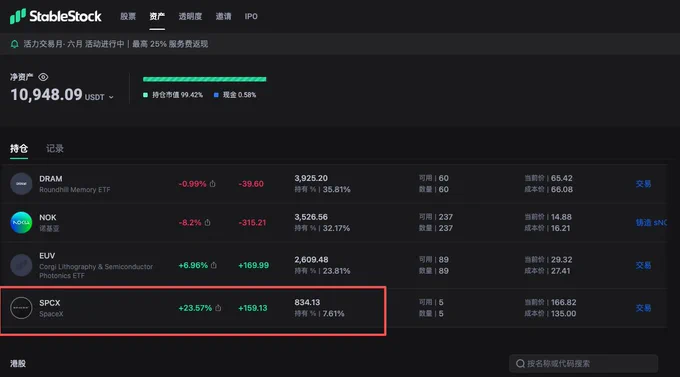Click the search magnifier icon
680x377 pixels.
coord(520,364)
